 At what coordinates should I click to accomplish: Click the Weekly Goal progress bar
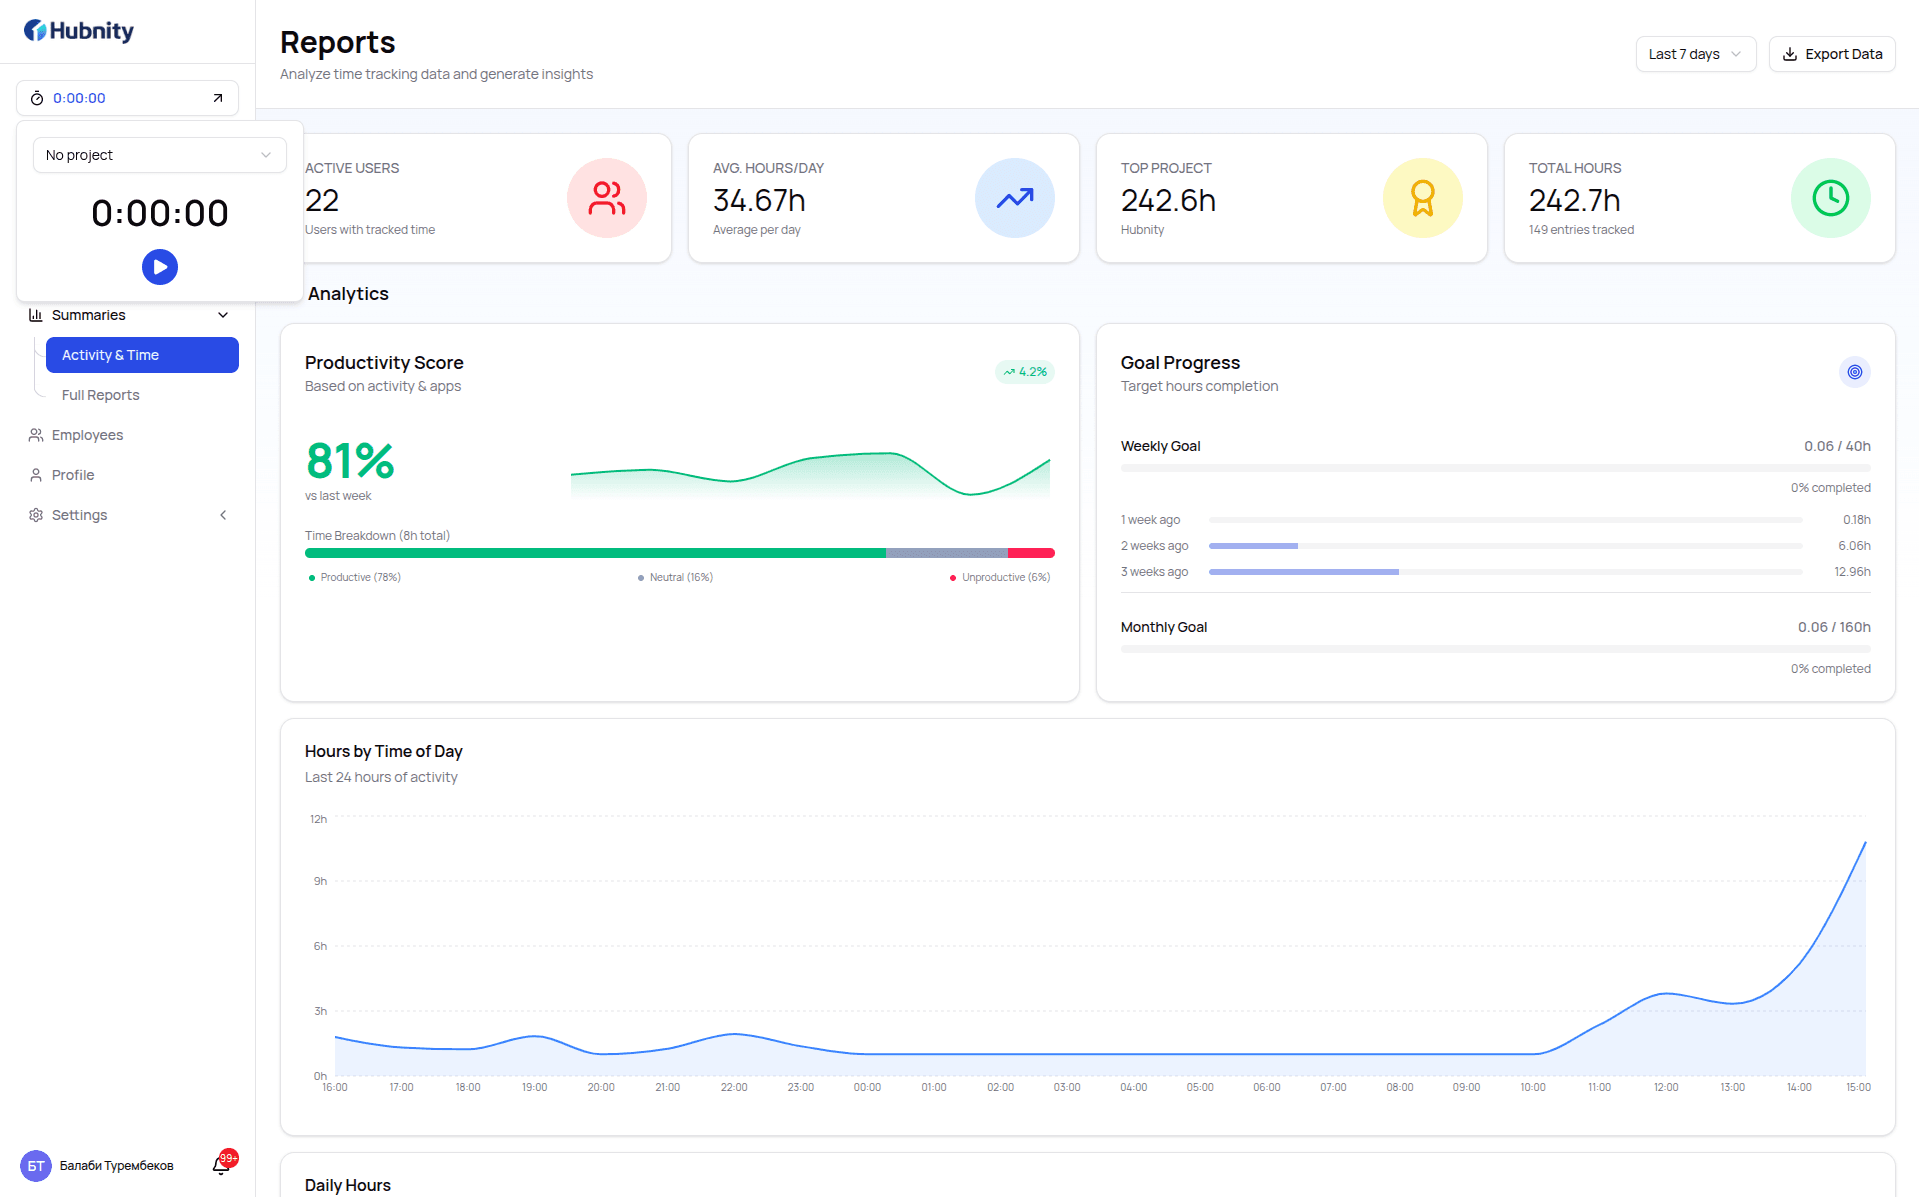click(1495, 468)
